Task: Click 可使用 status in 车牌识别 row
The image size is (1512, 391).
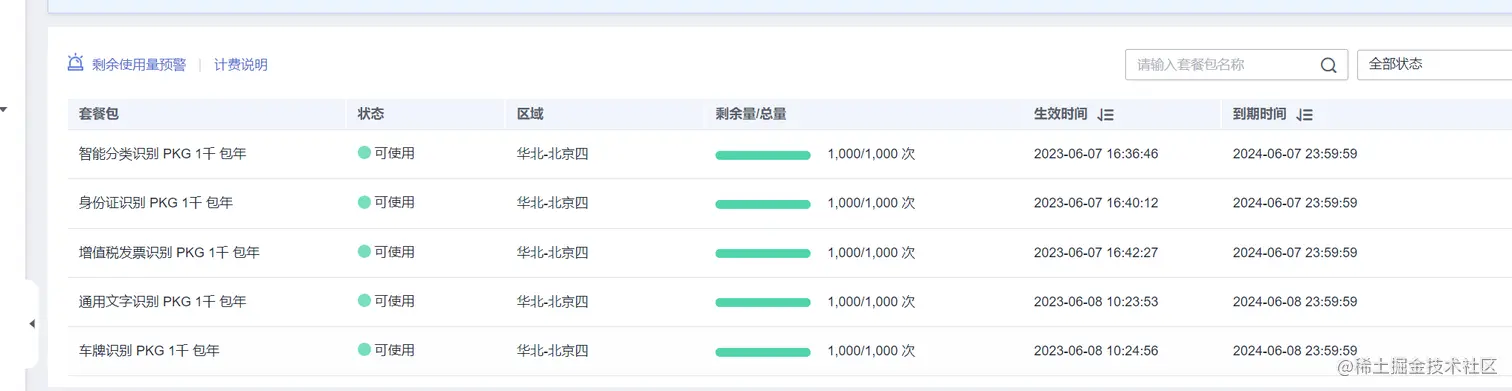Action: (394, 350)
